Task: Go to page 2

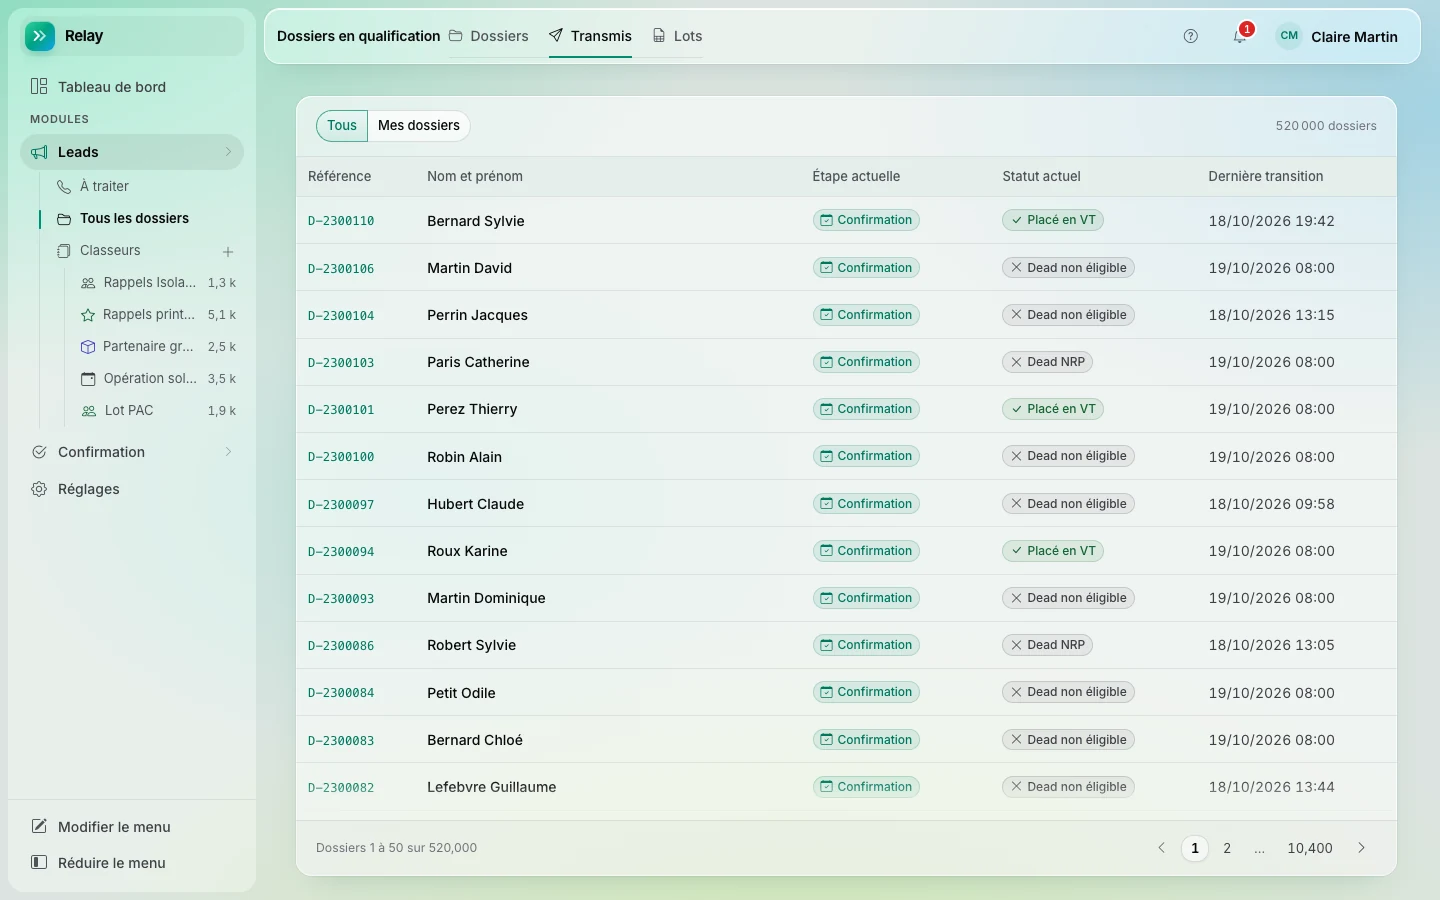Action: click(1227, 848)
